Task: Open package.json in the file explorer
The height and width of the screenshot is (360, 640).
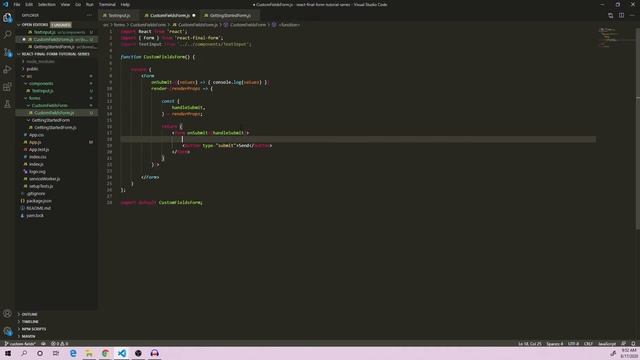Action: coord(39,201)
